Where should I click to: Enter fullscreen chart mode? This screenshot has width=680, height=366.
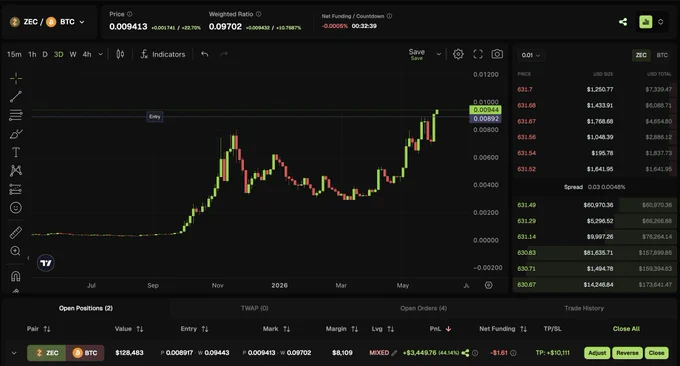point(478,54)
